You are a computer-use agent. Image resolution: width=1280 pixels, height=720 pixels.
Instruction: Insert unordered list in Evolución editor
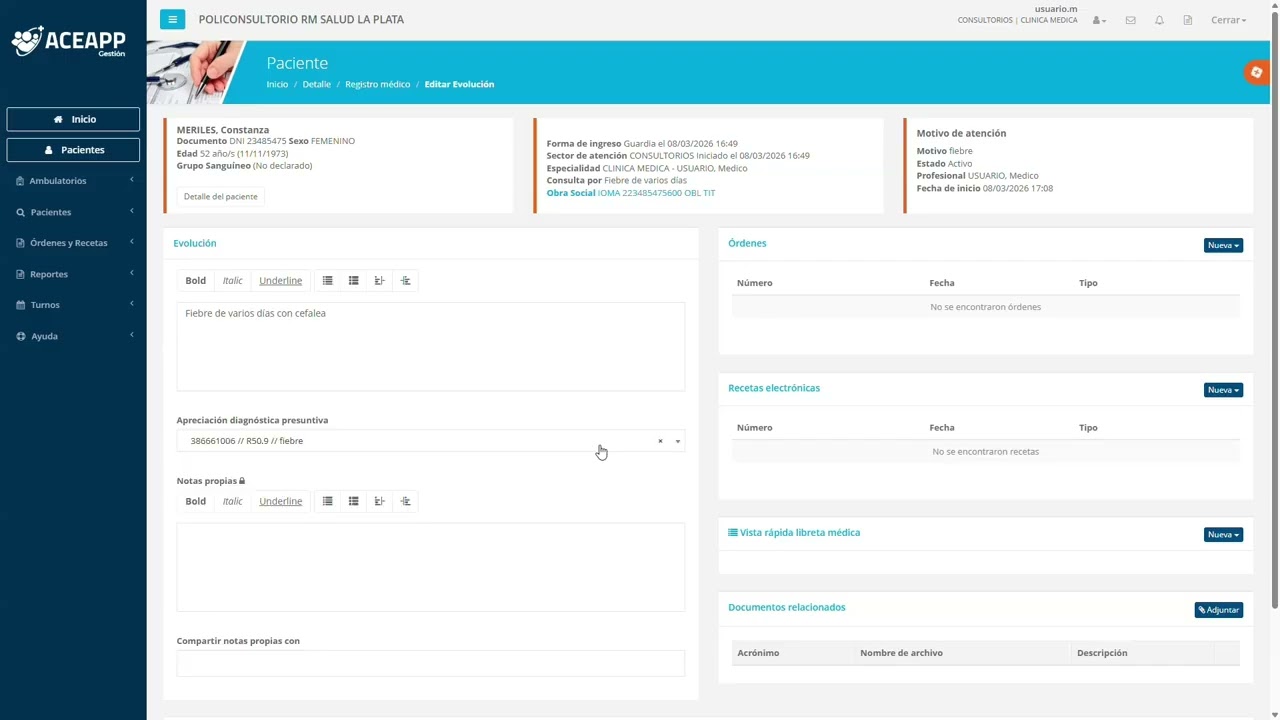[327, 281]
